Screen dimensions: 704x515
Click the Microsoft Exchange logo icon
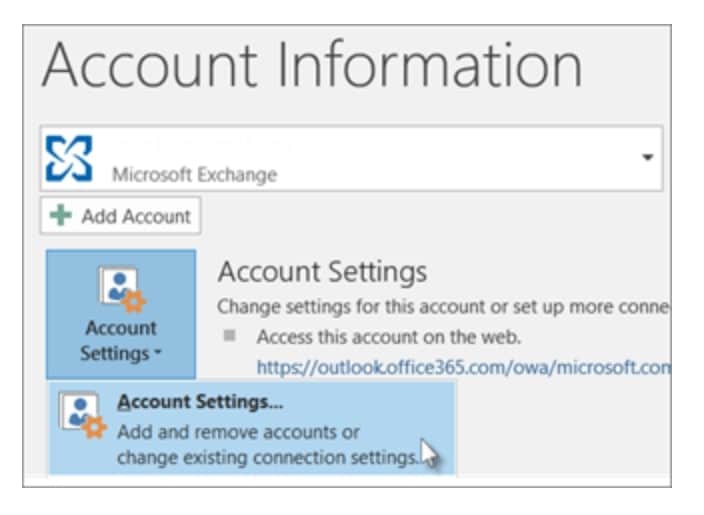(71, 158)
